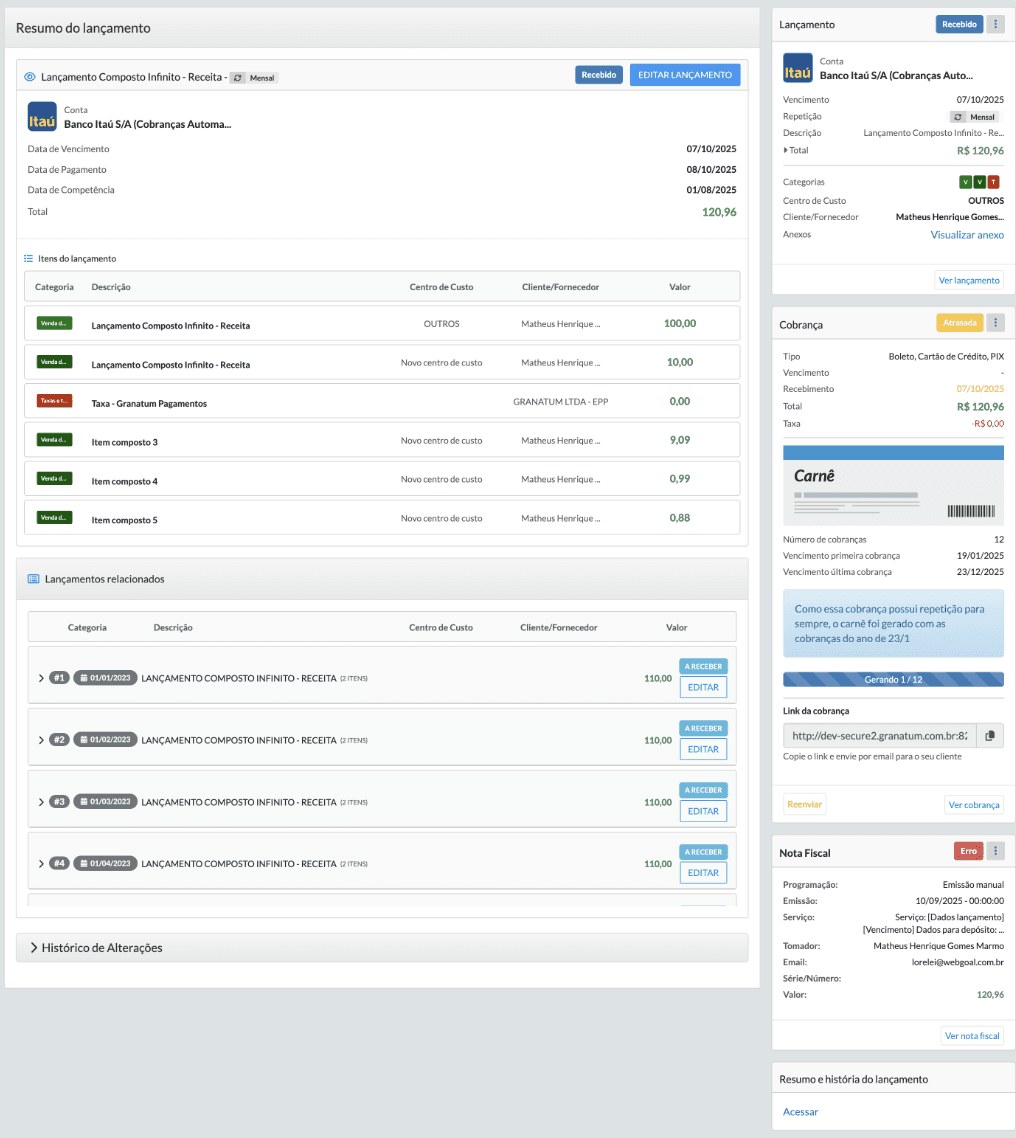Expand related entry #3
This screenshot has height=1138, width=1016.
tap(41, 802)
